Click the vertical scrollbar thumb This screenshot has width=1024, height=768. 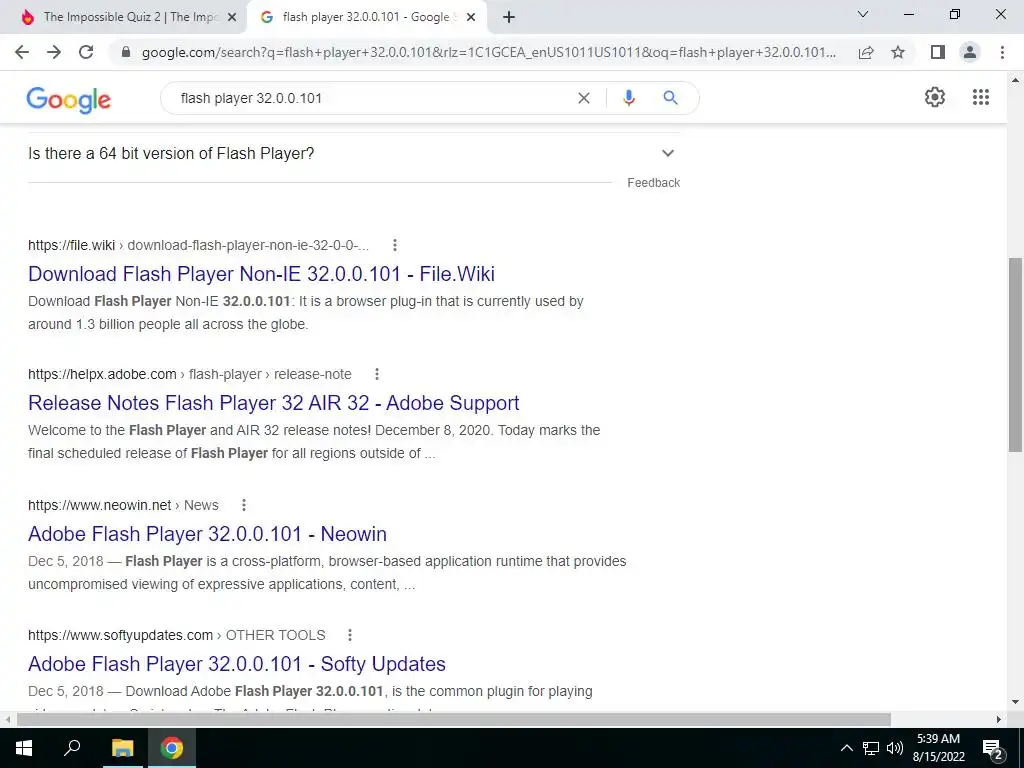[x=1015, y=354]
